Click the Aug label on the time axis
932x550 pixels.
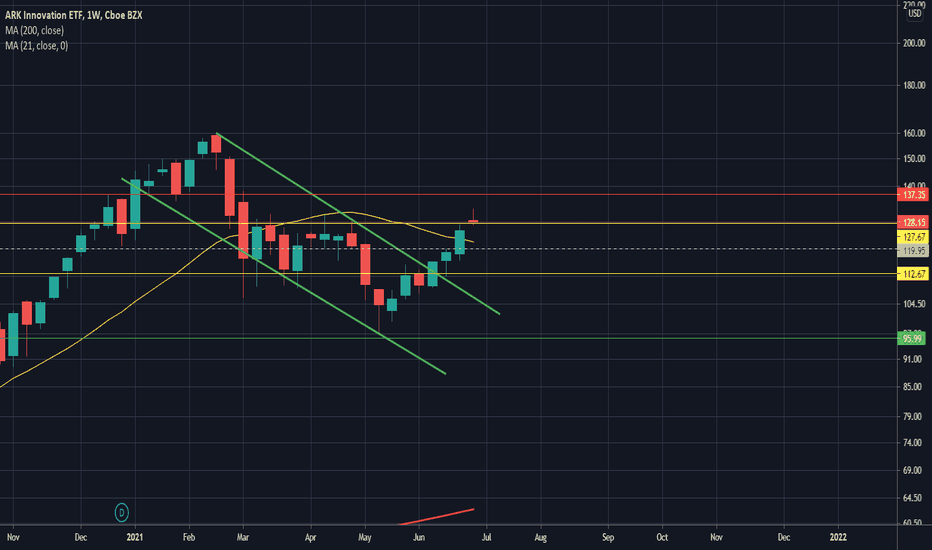click(541, 538)
